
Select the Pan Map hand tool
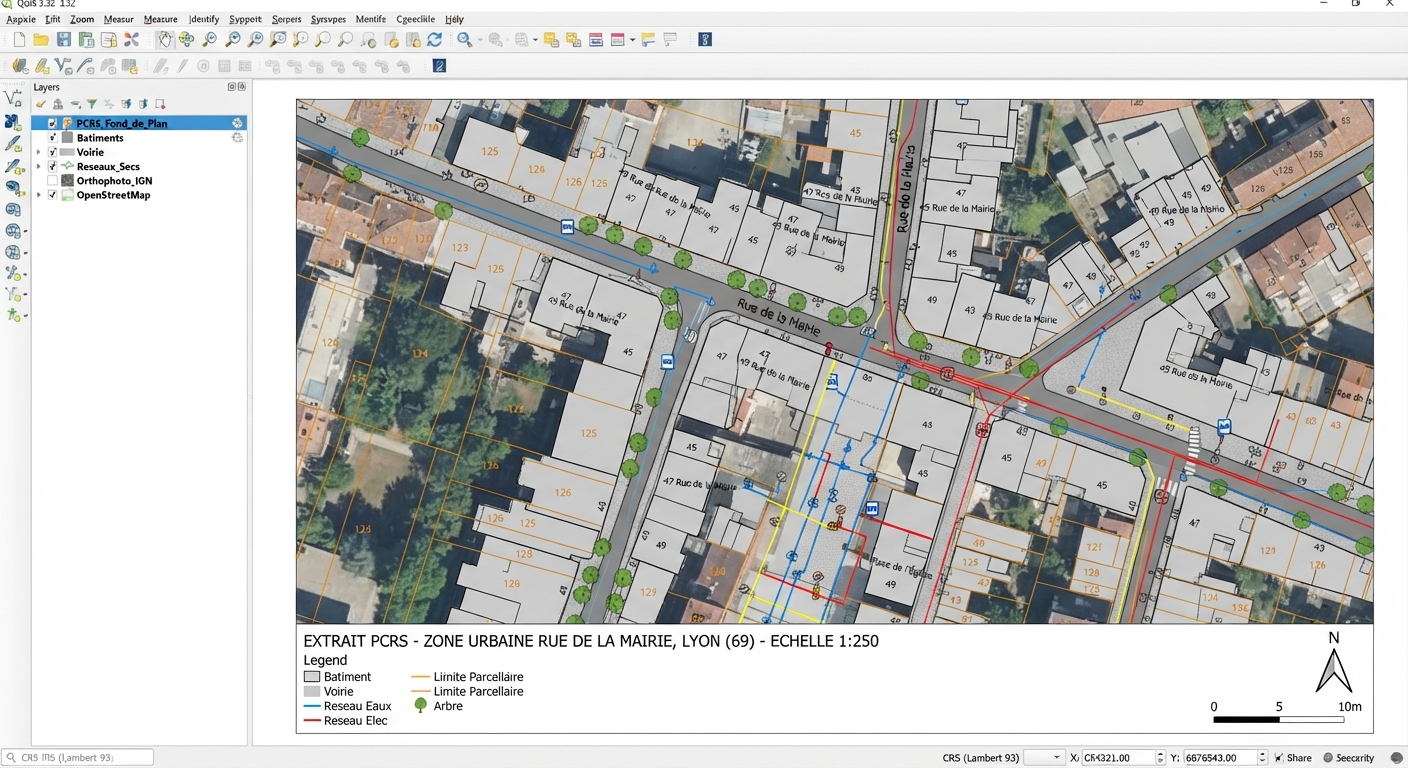[x=164, y=40]
